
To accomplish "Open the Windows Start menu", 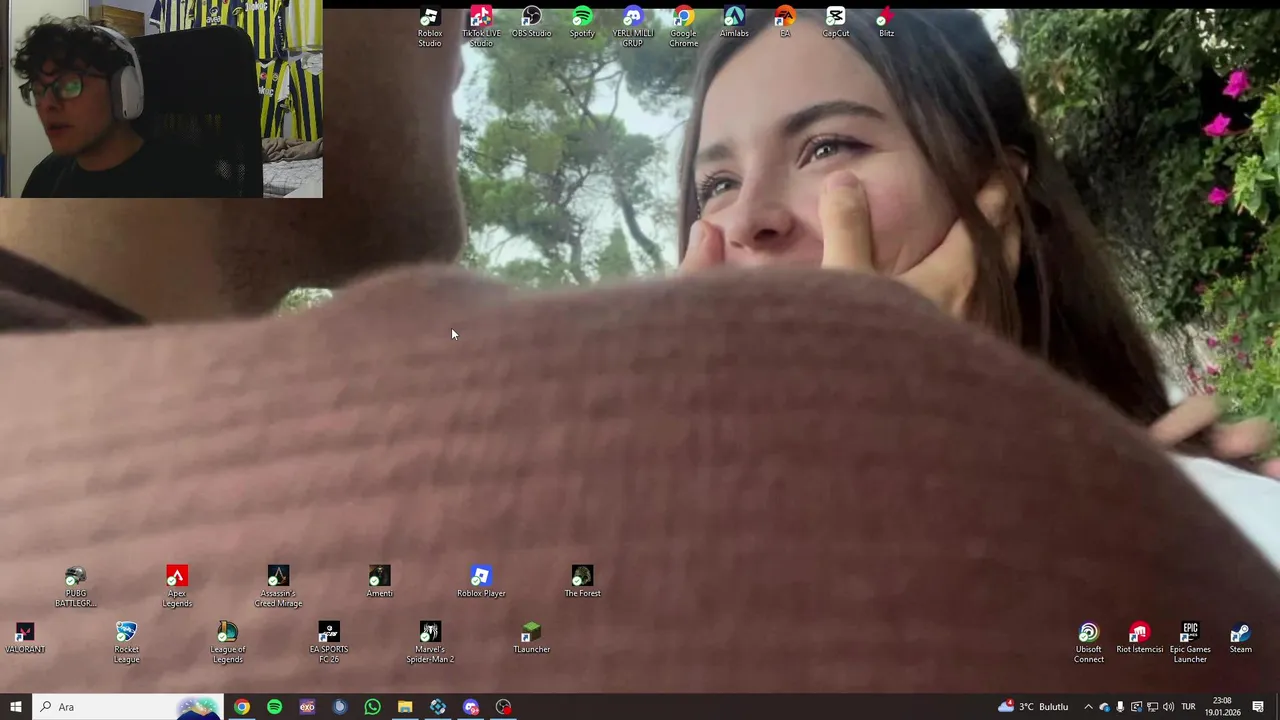I will click(16, 707).
